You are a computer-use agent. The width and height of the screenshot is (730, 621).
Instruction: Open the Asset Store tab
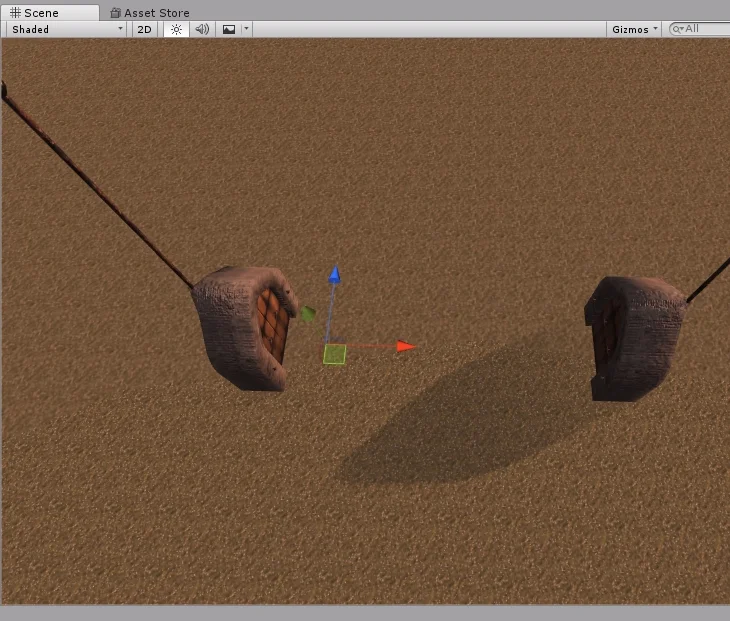[150, 13]
